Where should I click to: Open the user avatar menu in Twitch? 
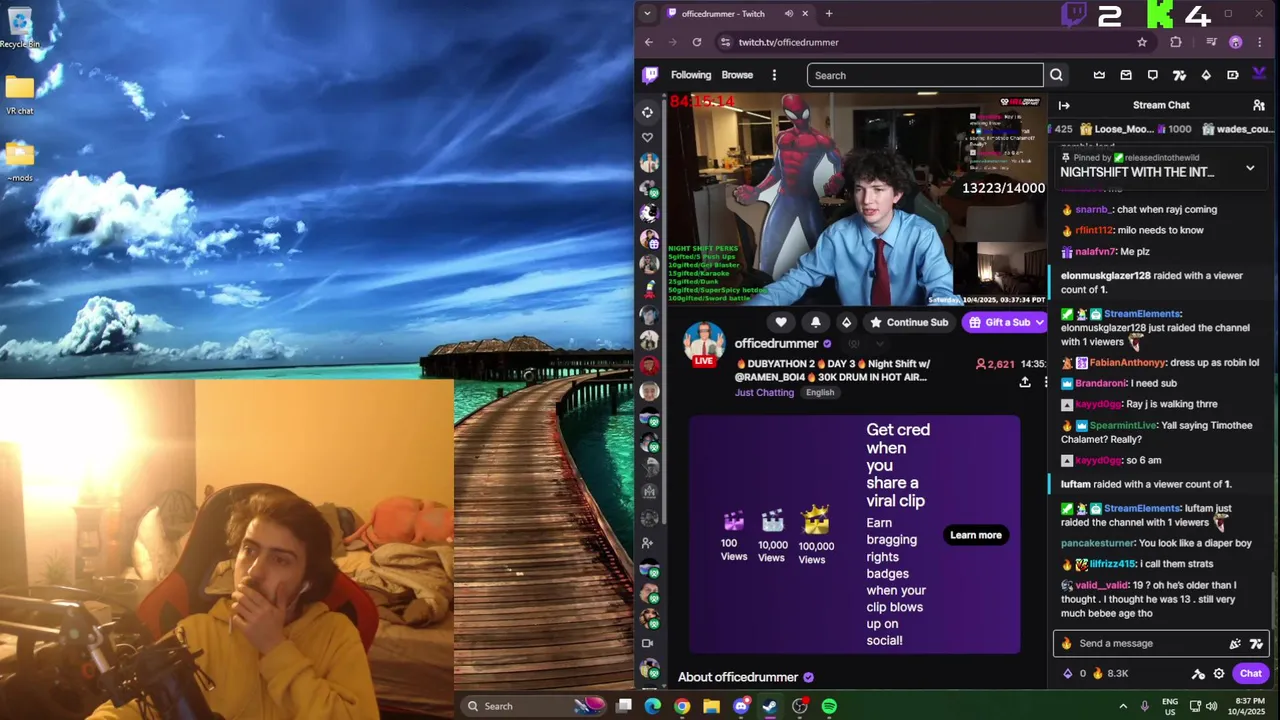tap(1260, 75)
